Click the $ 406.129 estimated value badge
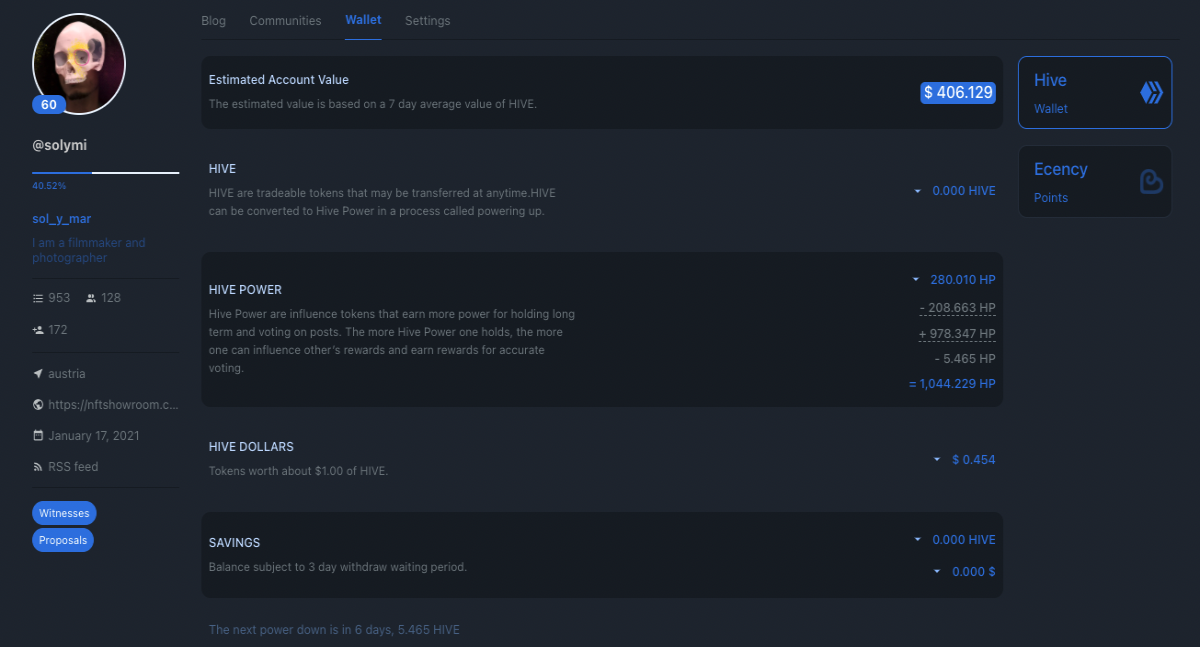The height and width of the screenshot is (647, 1200). click(x=958, y=92)
